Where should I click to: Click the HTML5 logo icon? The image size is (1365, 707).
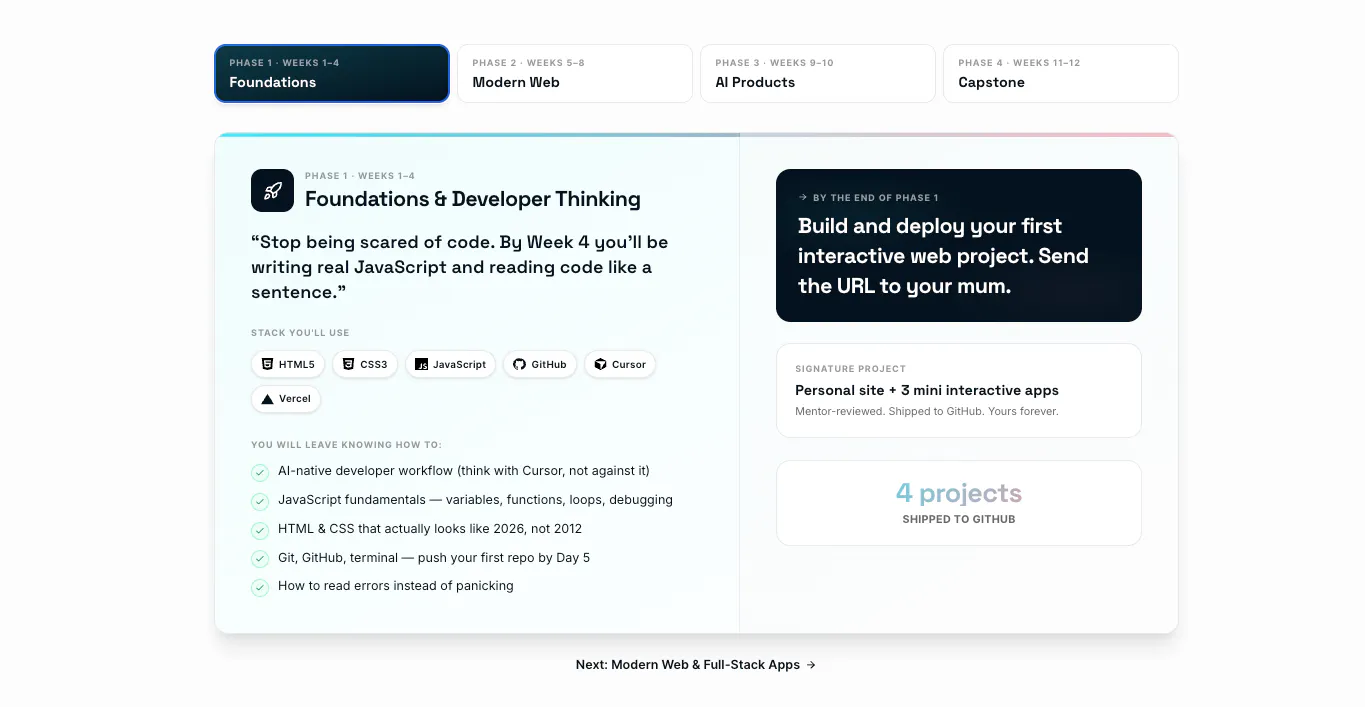point(267,364)
